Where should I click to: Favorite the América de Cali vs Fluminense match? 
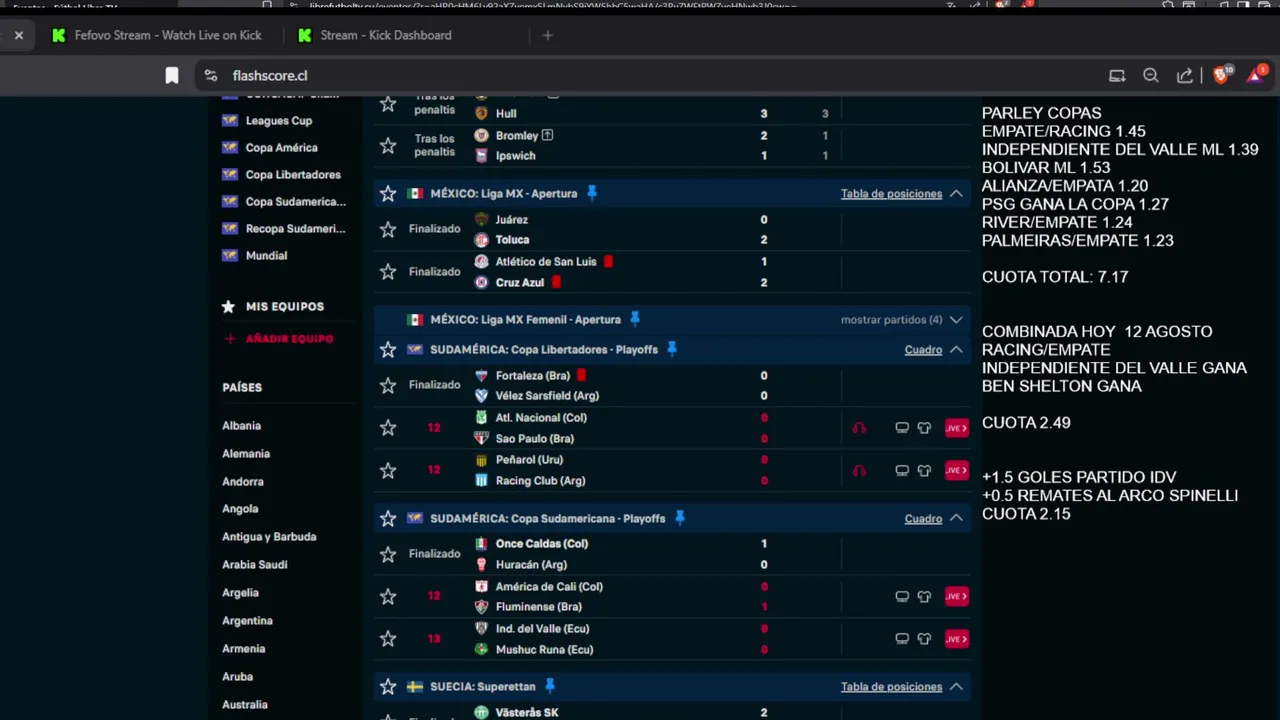point(388,596)
